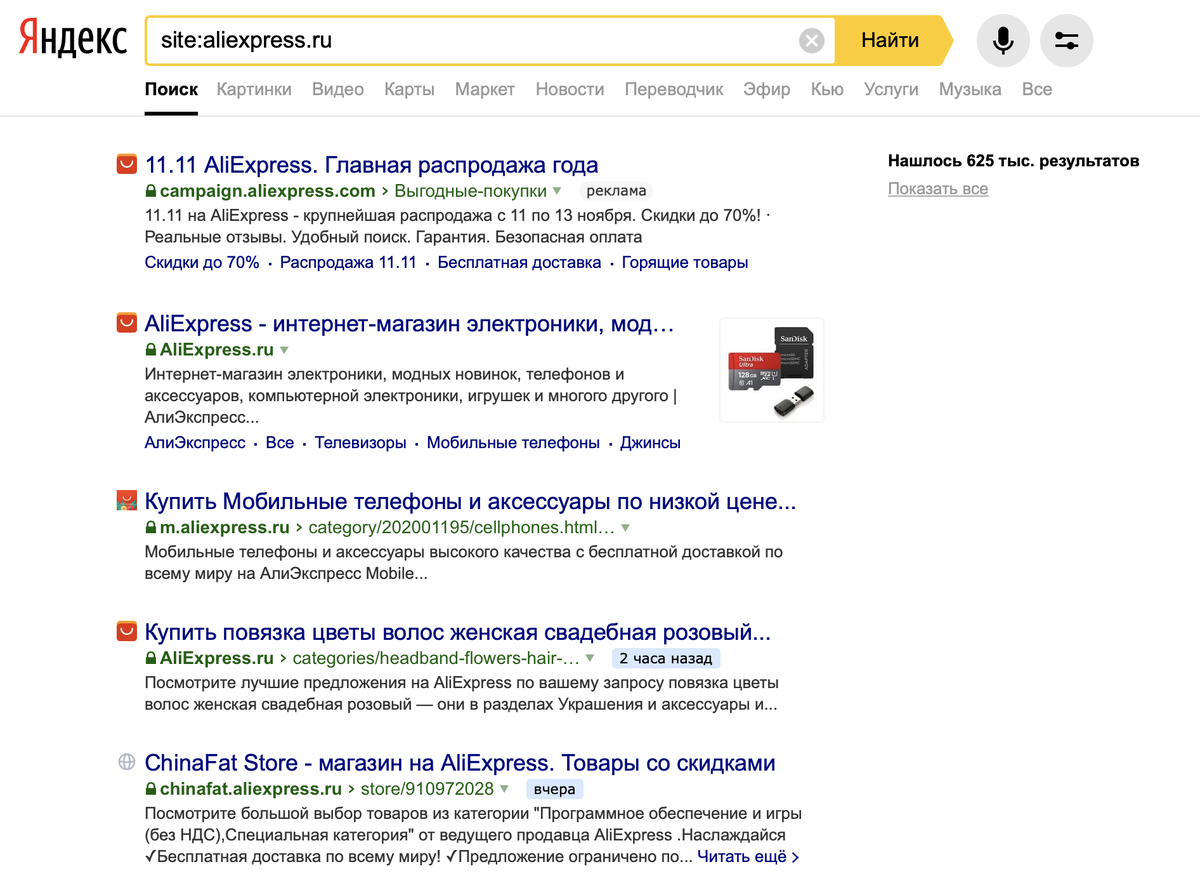Expand snippet with Читать ещё
This screenshot has width=1200, height=876.
point(748,857)
